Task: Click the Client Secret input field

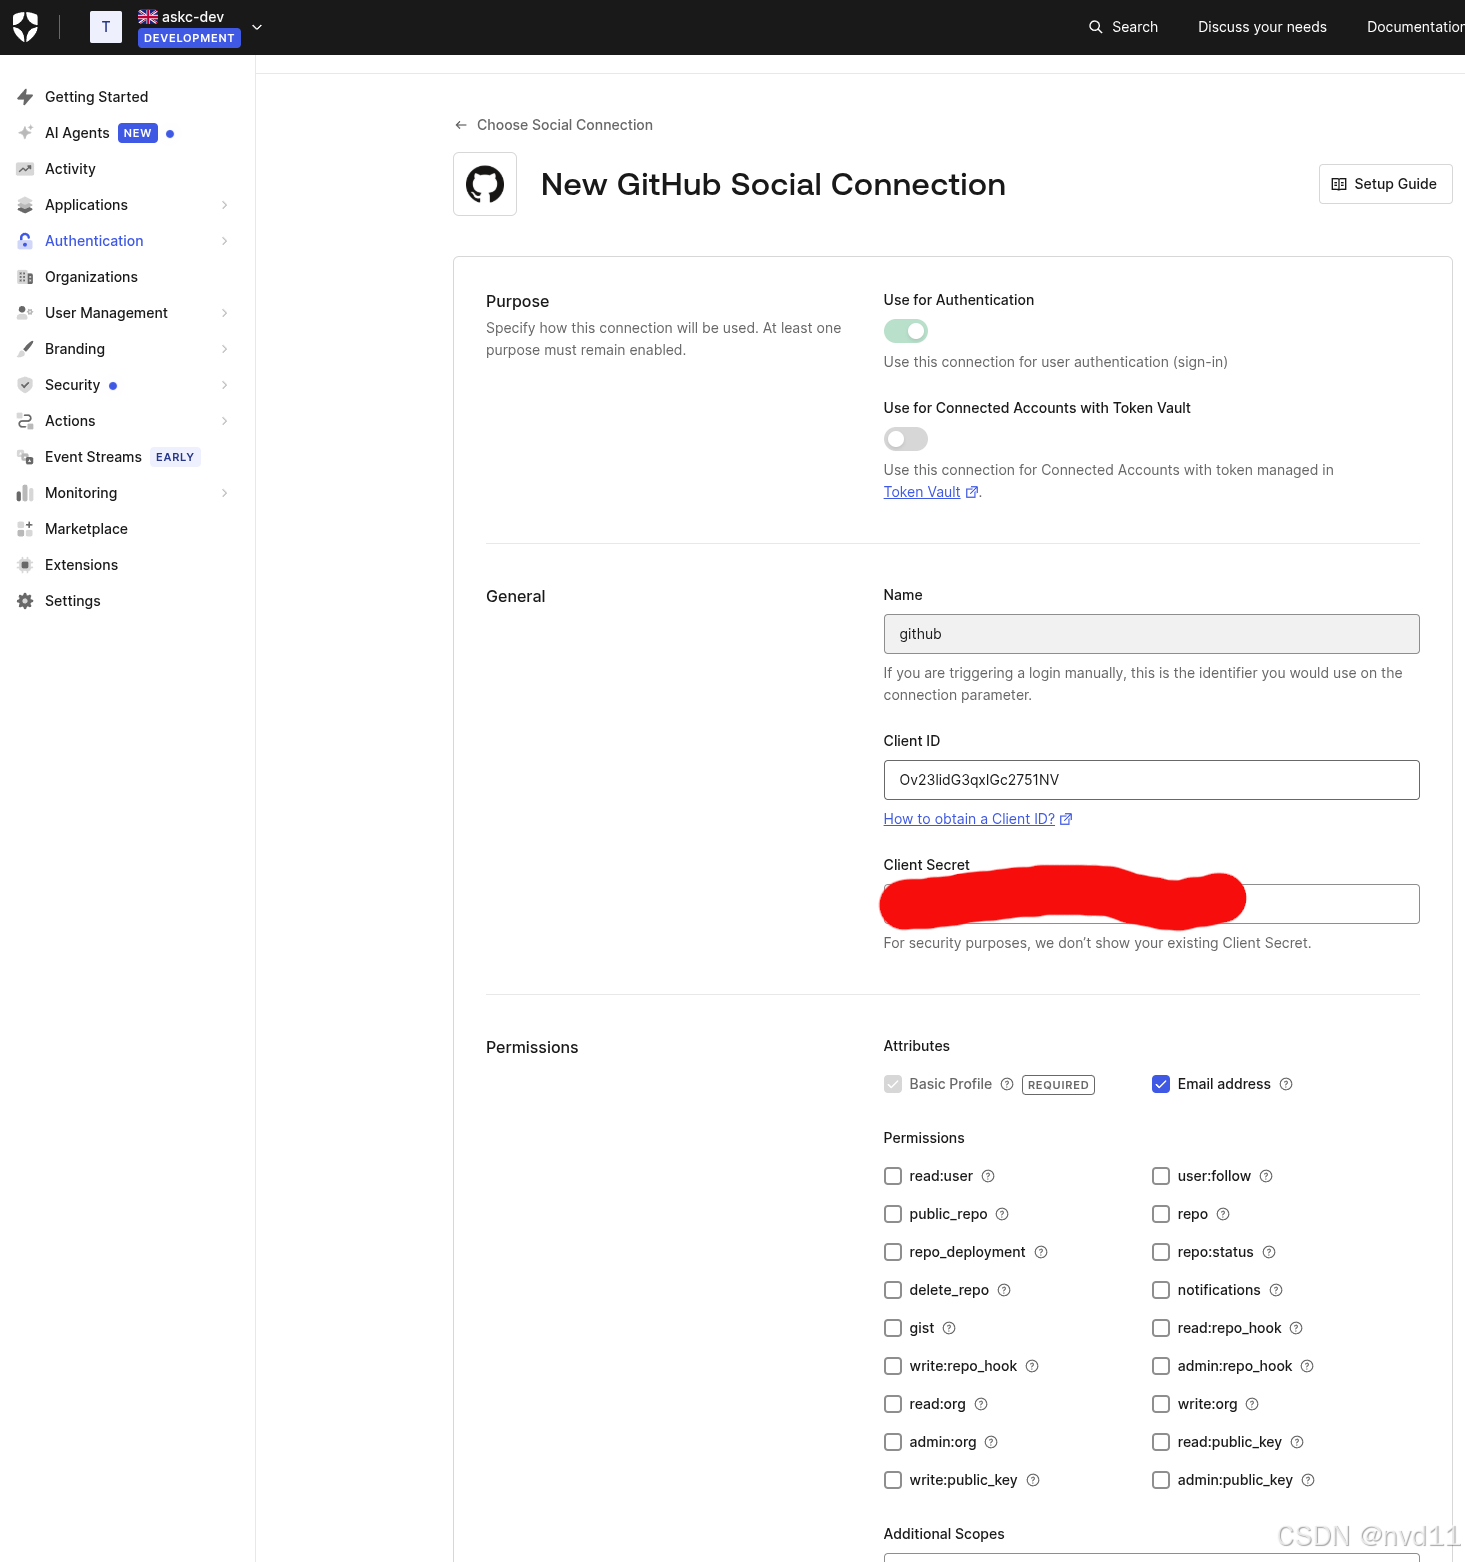Action: click(x=1151, y=904)
